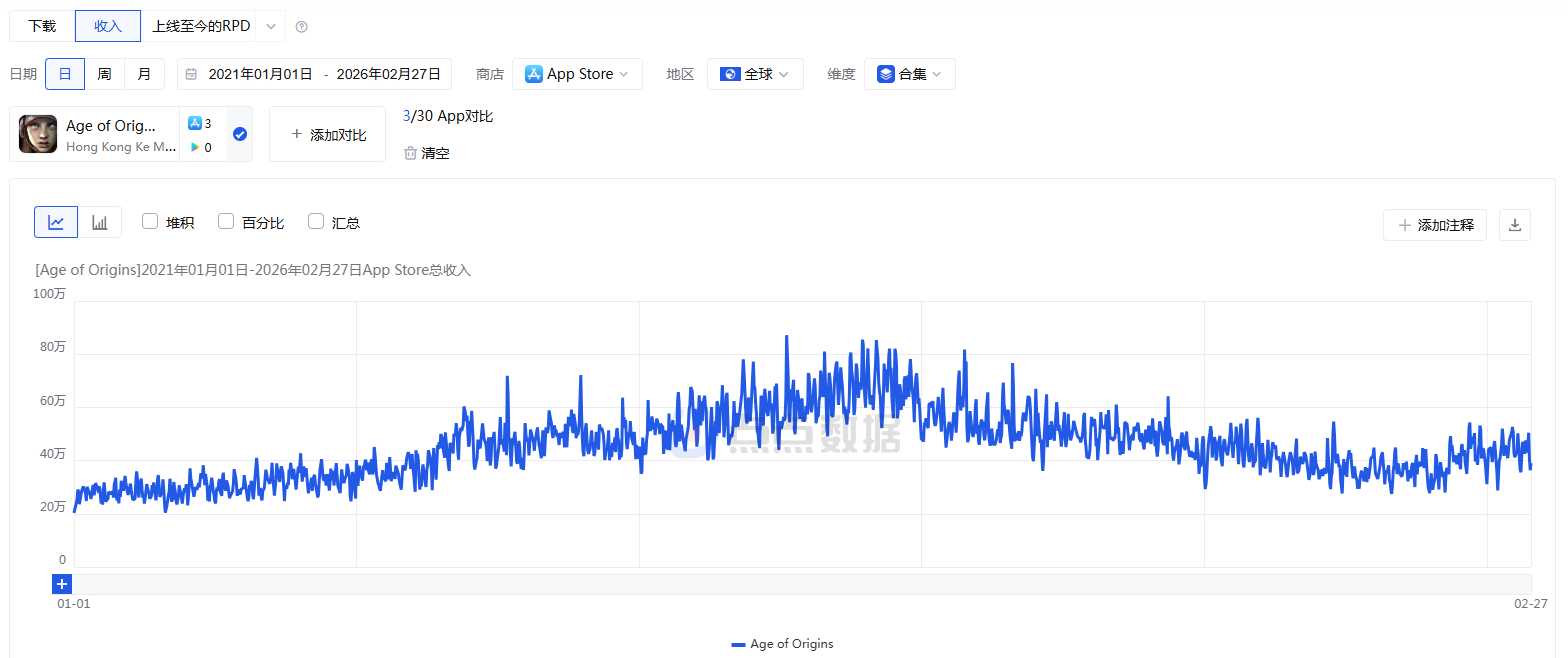Click the 100万 axis label
Viewport: 1568px width, 658px height.
click(x=50, y=294)
